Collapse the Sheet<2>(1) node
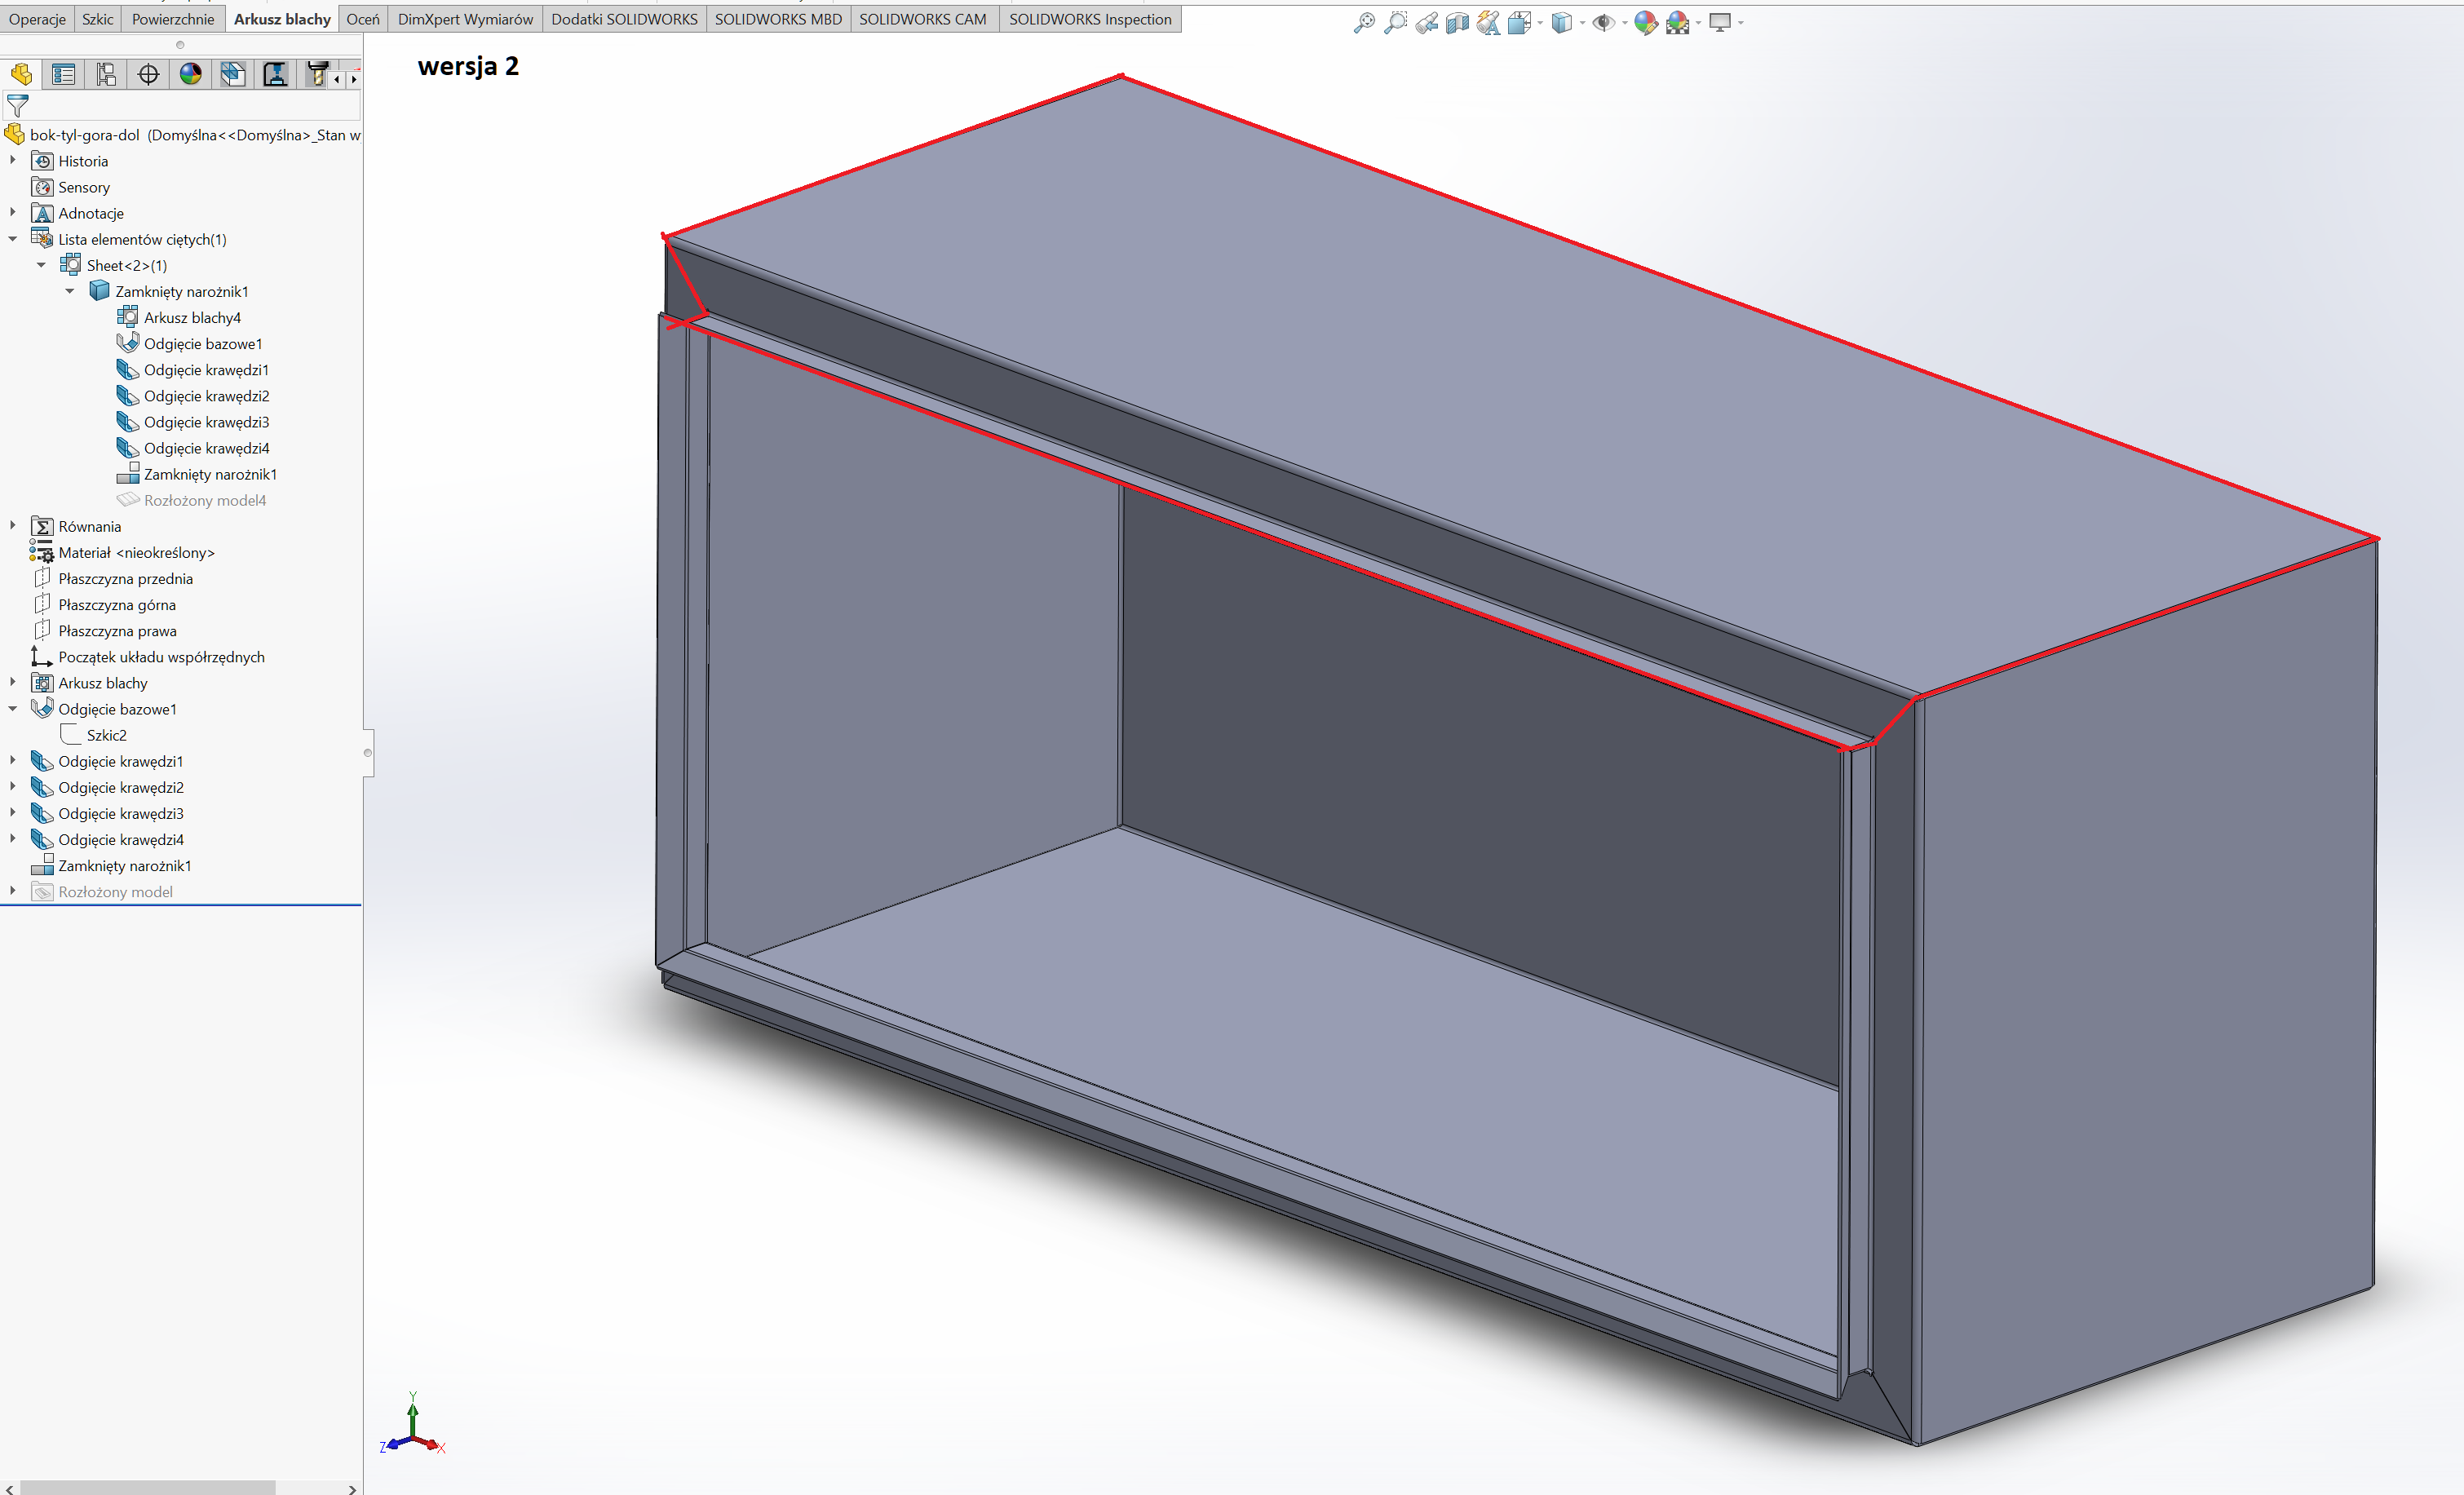Image resolution: width=2464 pixels, height=1495 pixels. (41, 265)
